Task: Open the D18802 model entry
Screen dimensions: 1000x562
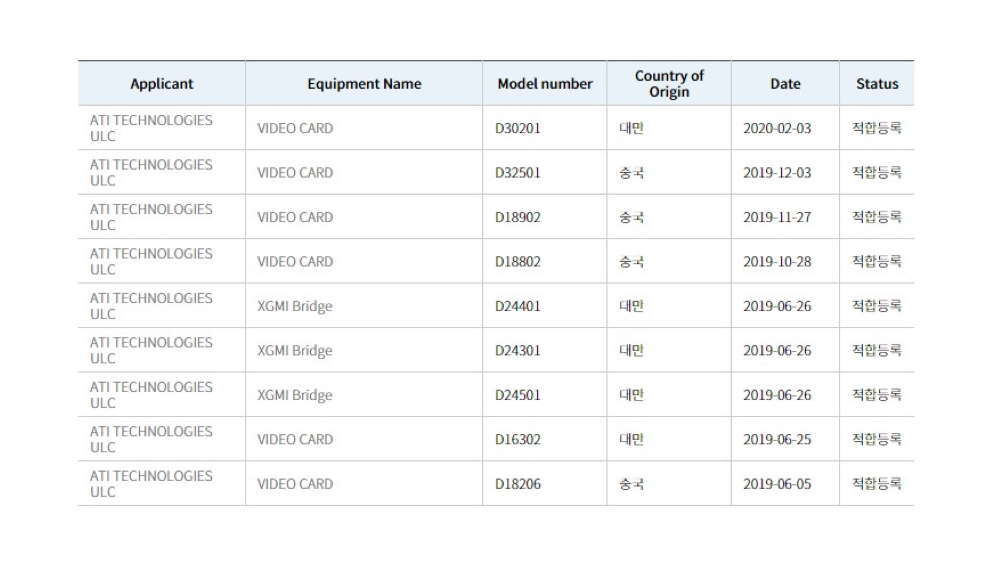Action: 518,261
